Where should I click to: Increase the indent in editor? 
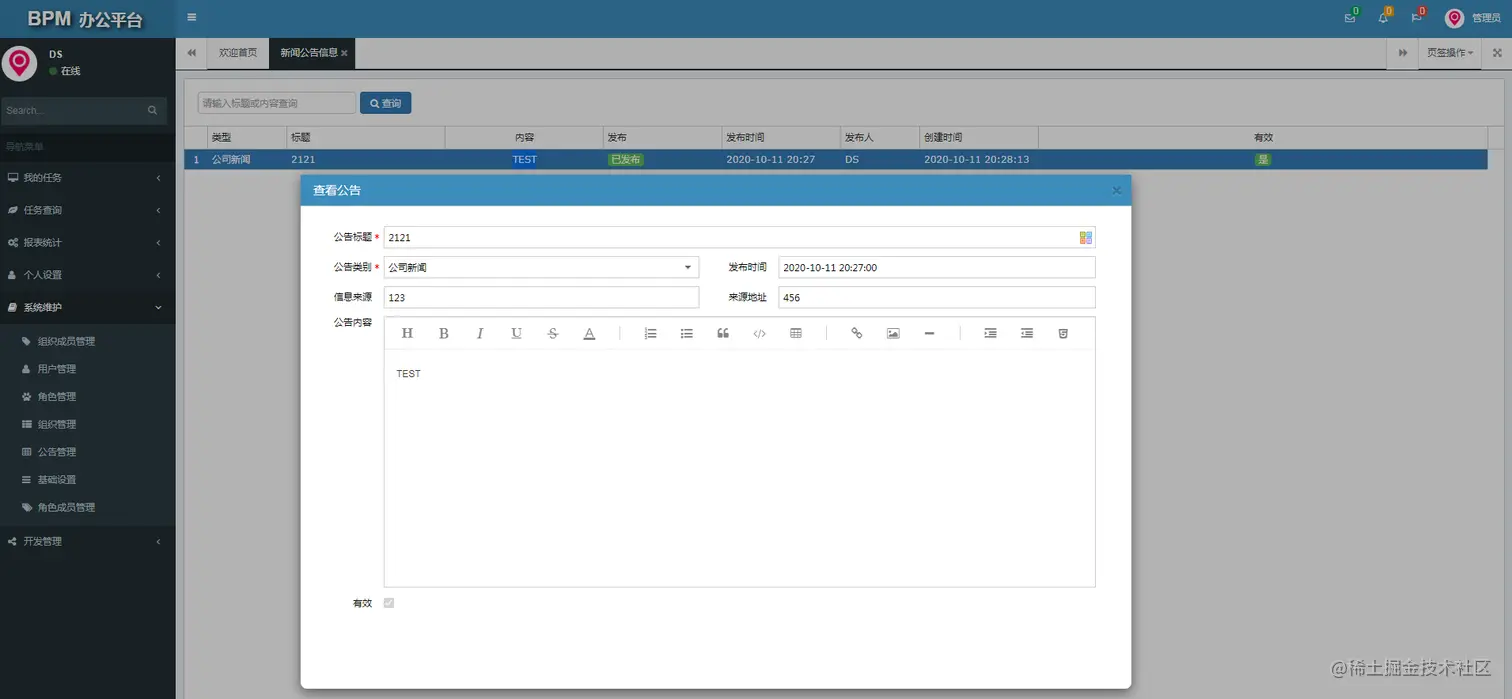click(x=990, y=333)
